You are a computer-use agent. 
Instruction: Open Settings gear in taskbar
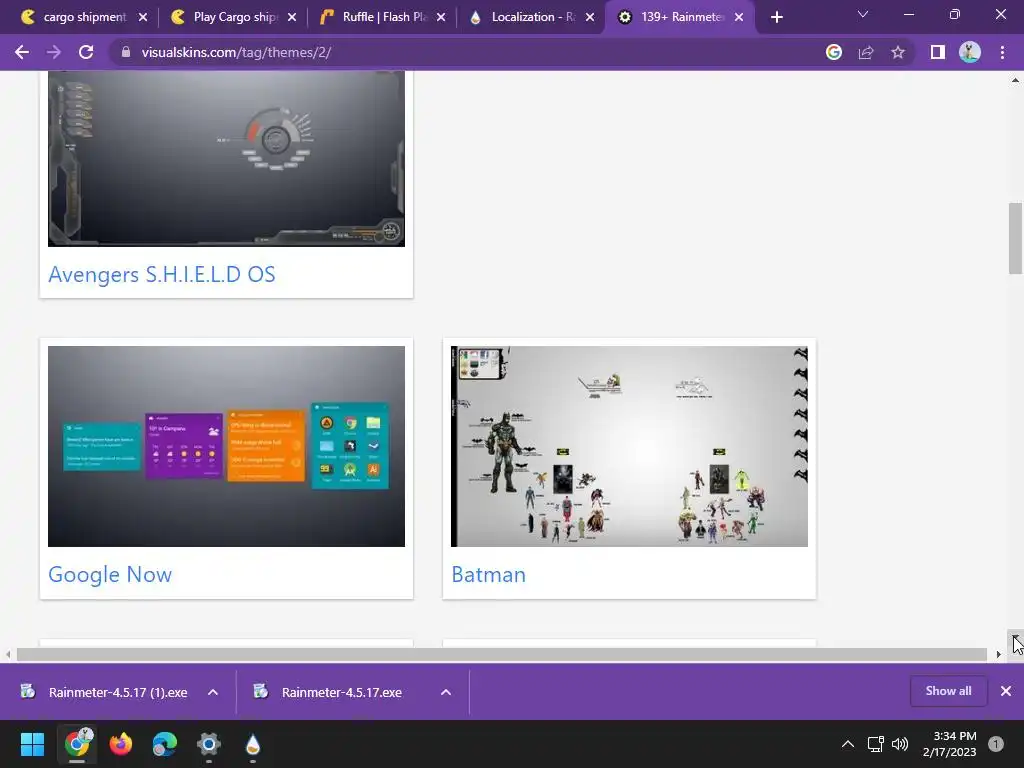point(209,744)
